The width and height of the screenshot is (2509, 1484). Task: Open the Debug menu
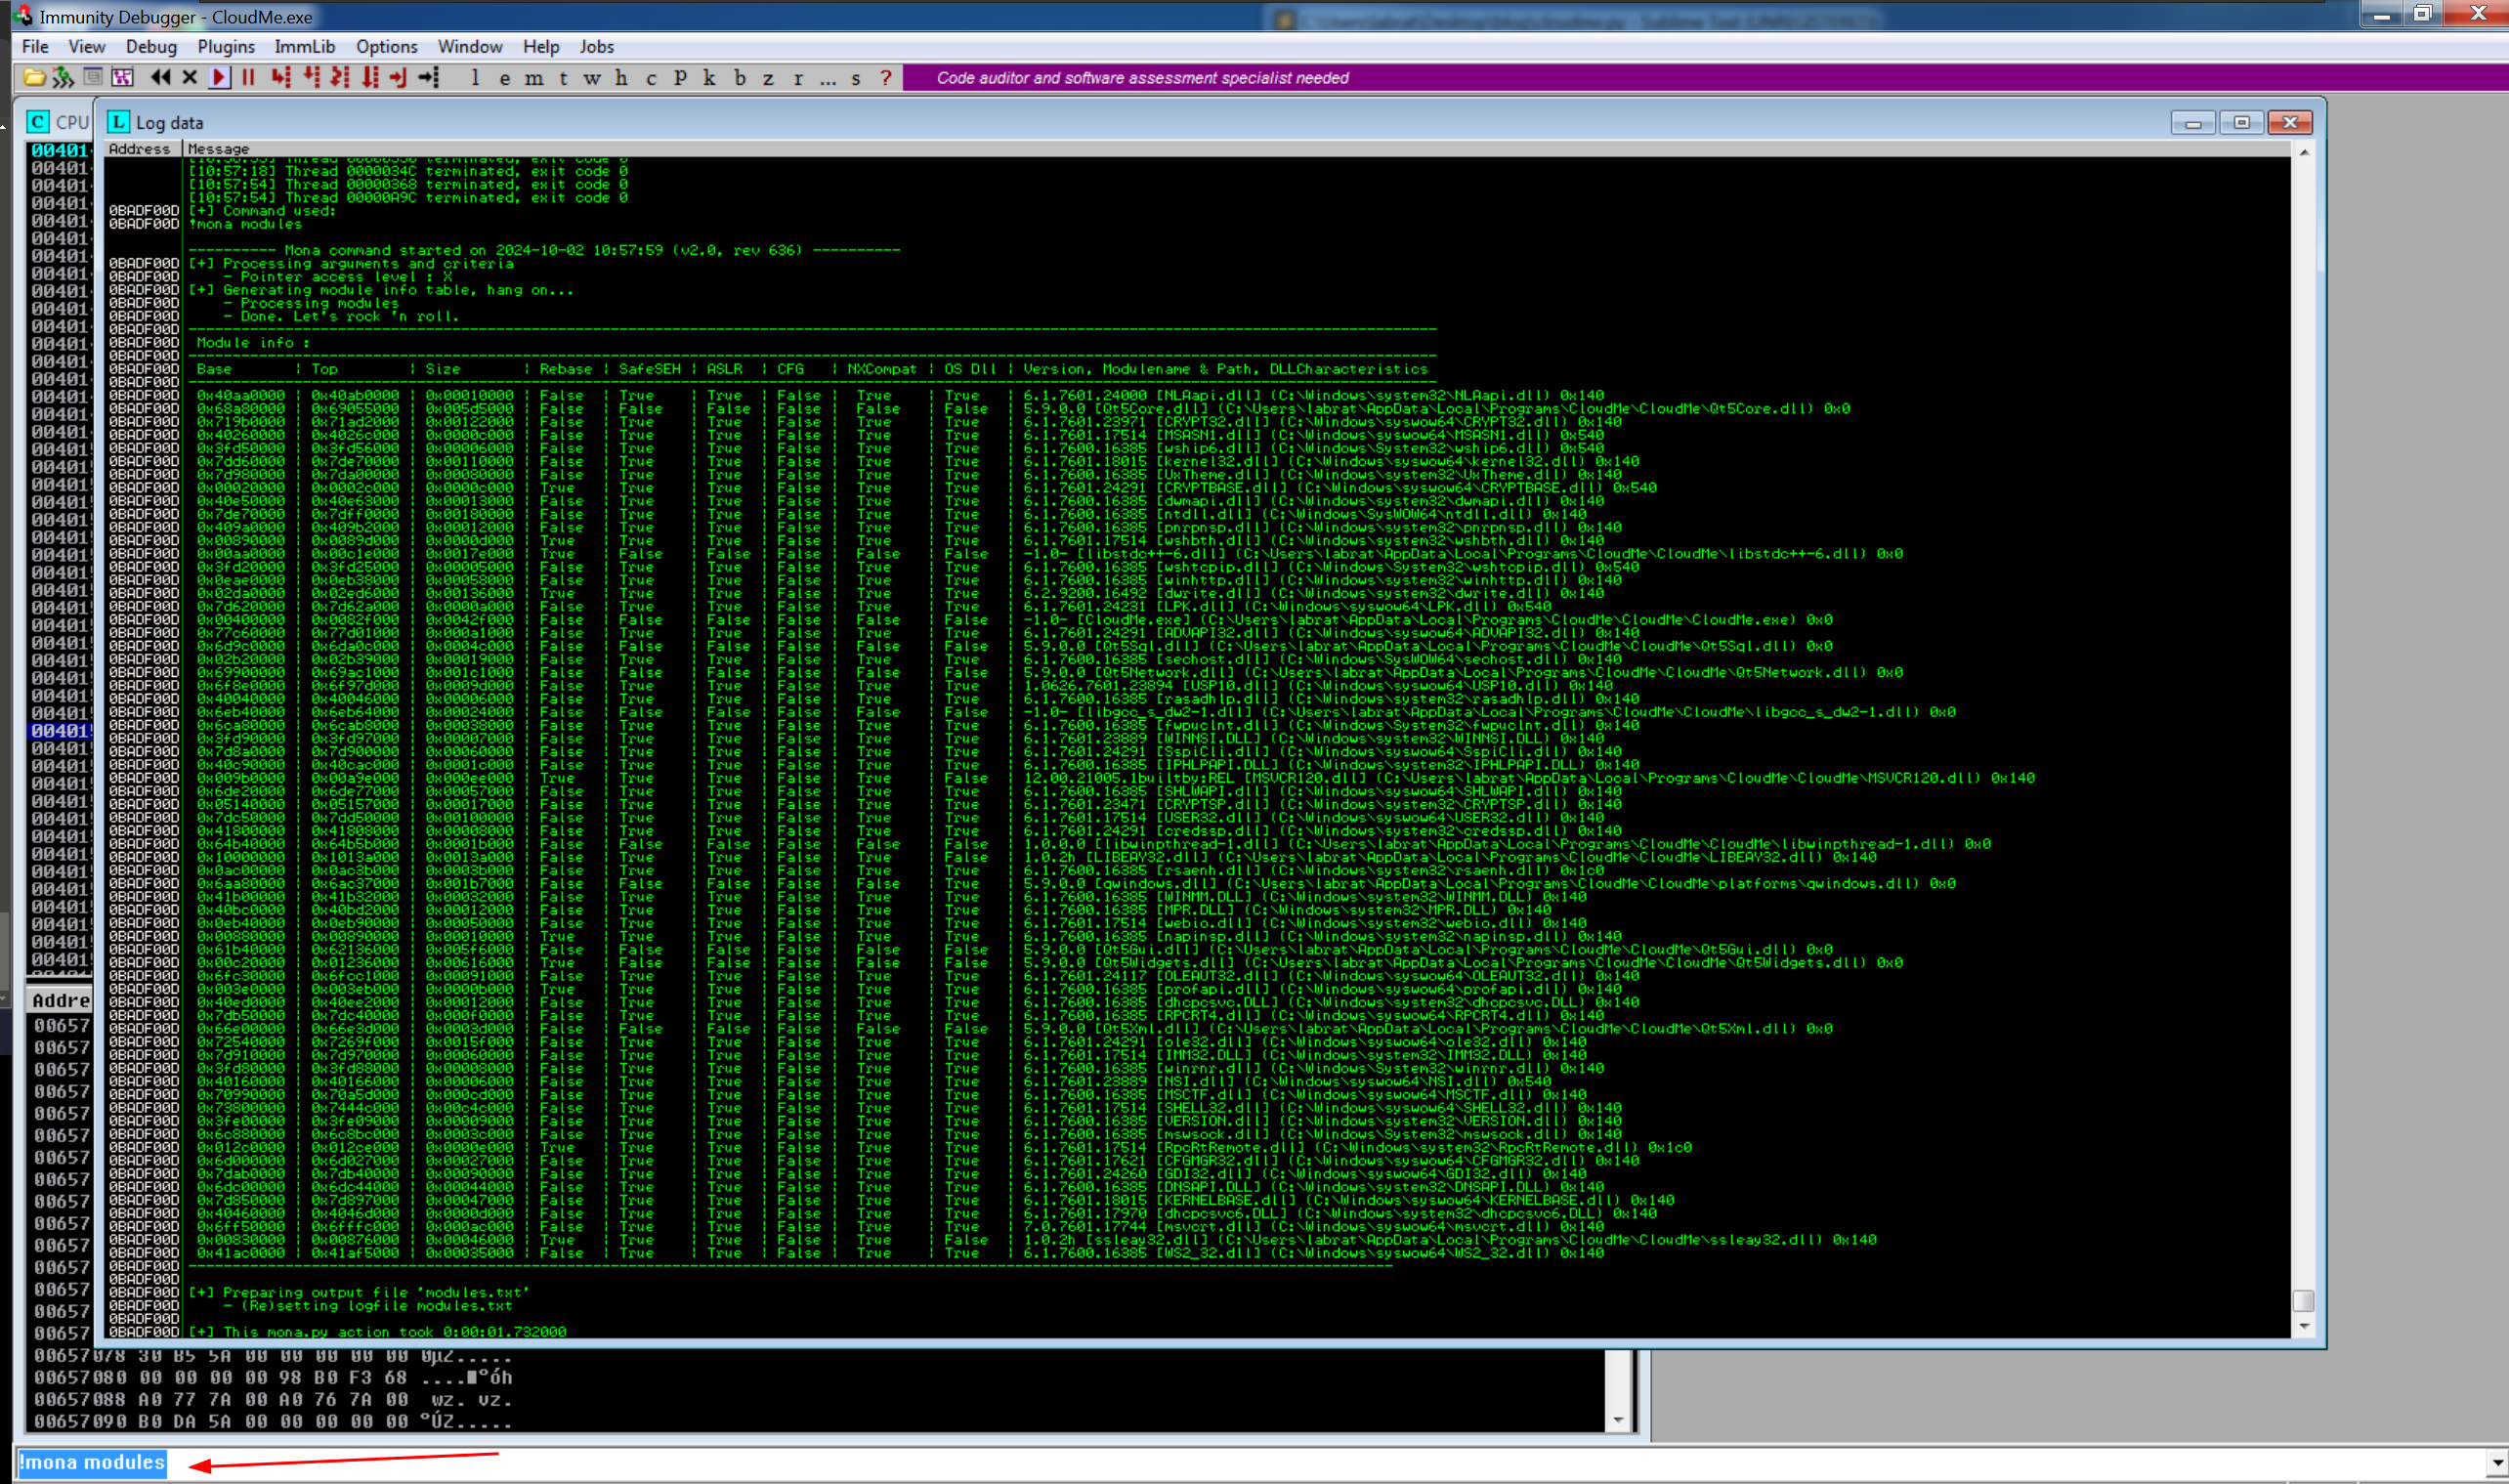[x=151, y=46]
